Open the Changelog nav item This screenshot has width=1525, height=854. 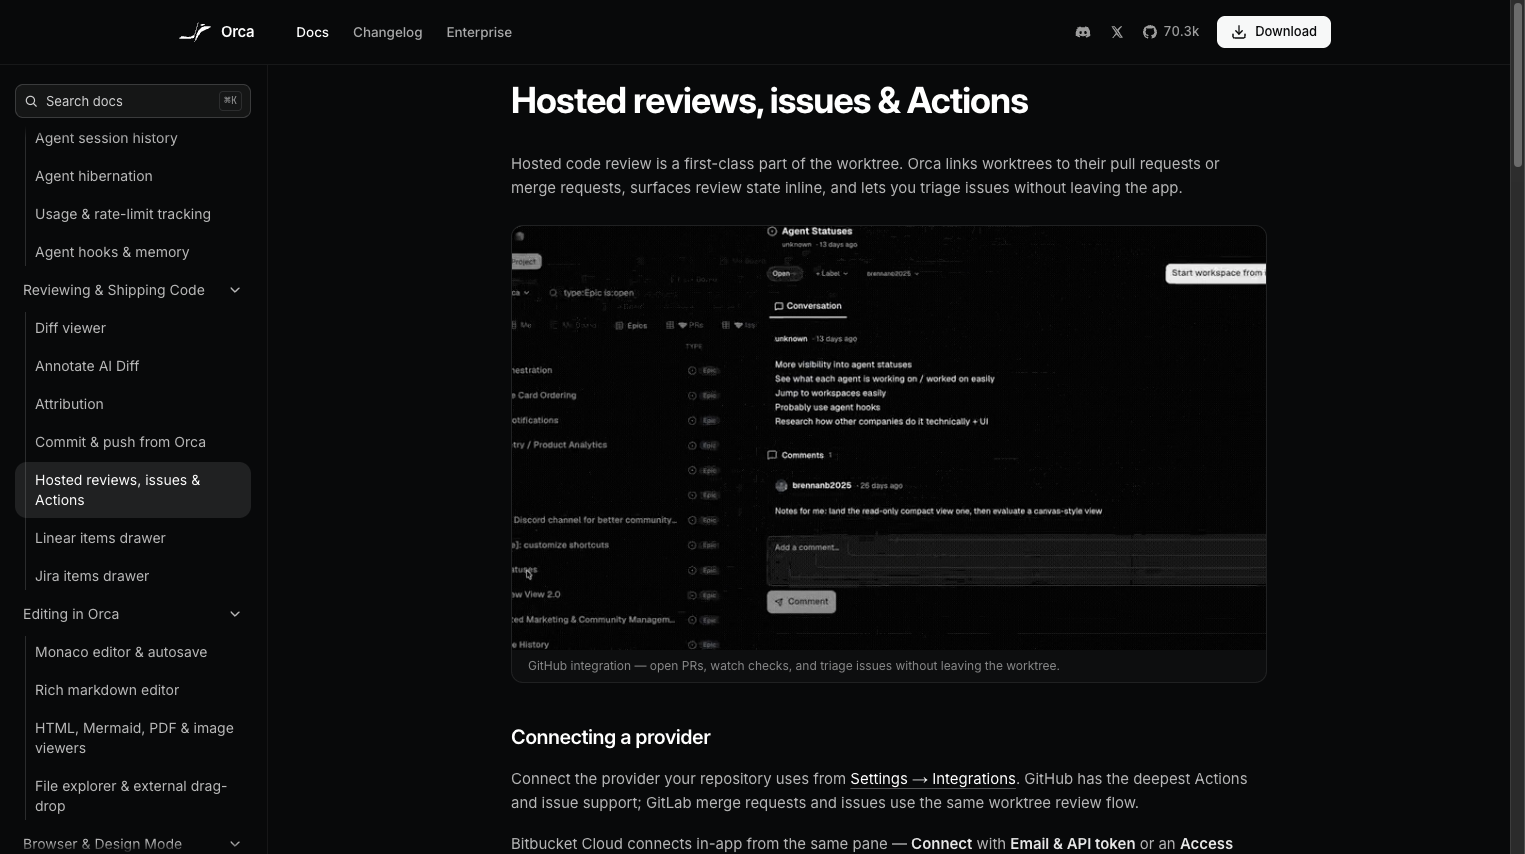[388, 32]
